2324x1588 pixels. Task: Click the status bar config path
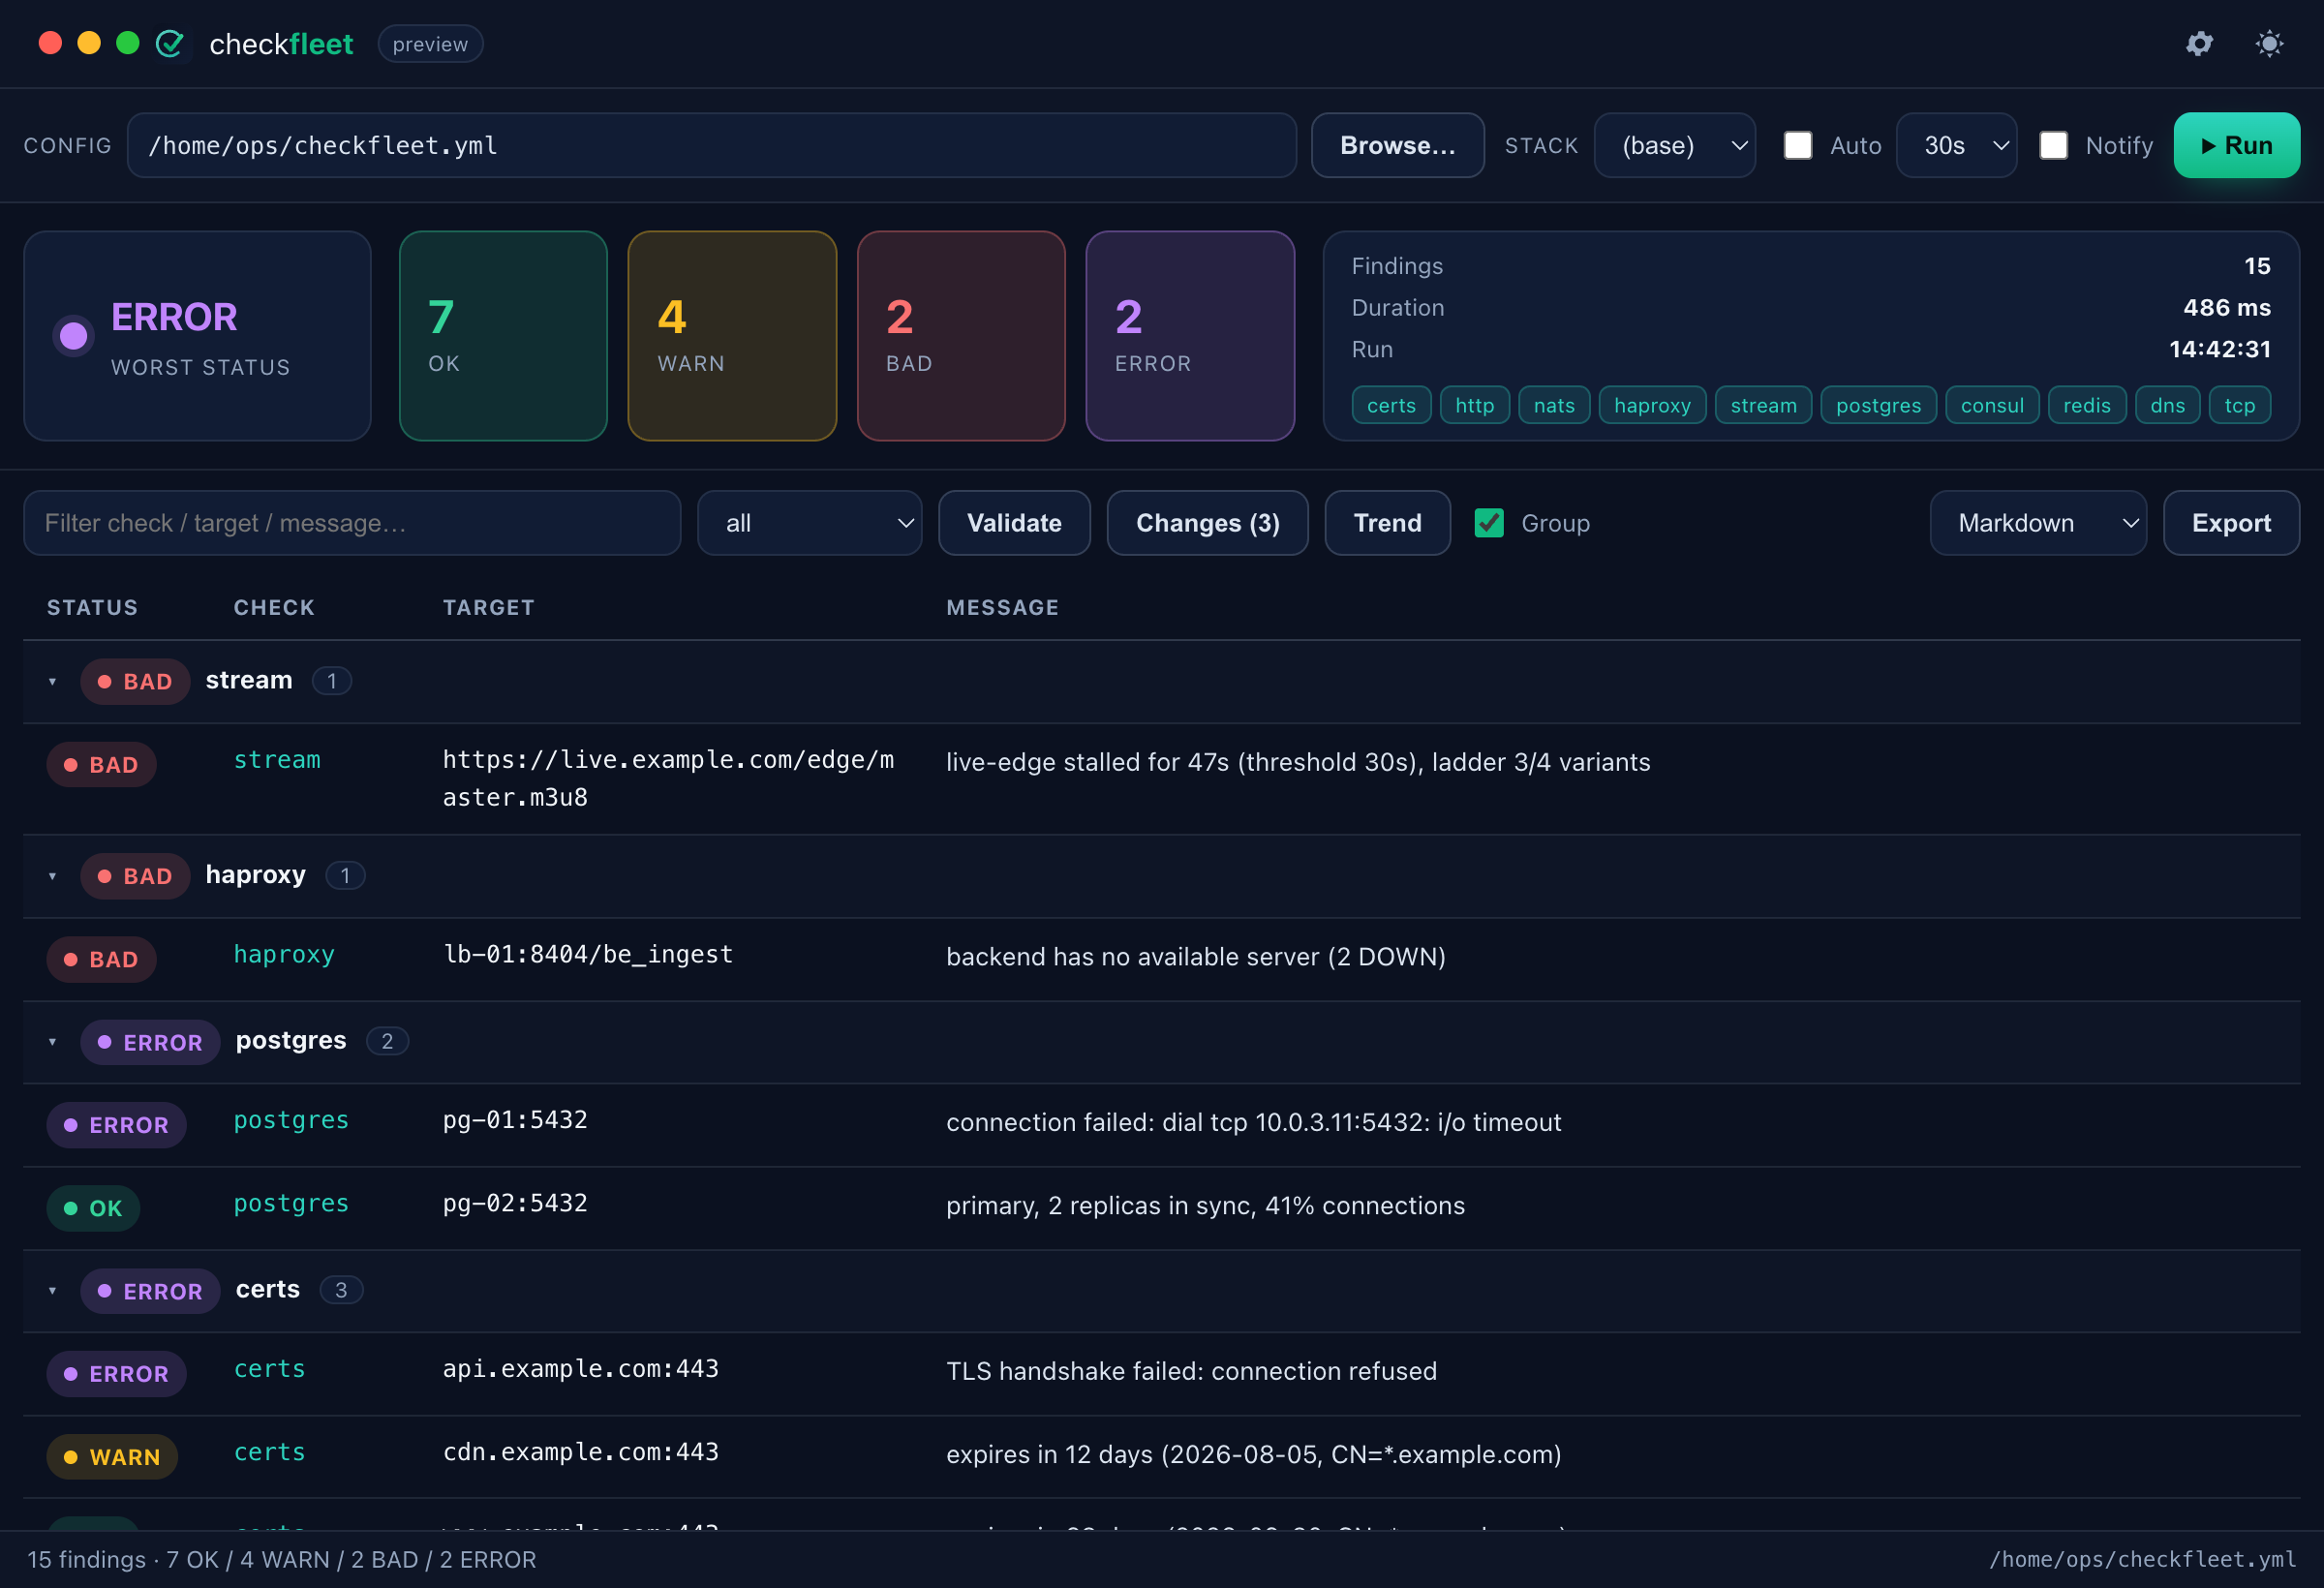(2142, 1560)
